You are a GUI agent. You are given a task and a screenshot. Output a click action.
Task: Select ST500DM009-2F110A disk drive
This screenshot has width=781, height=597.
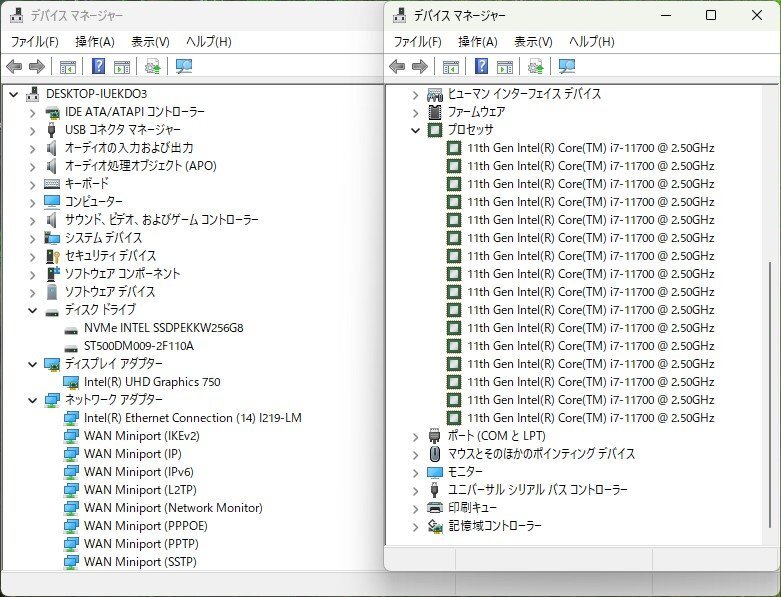click(x=138, y=346)
